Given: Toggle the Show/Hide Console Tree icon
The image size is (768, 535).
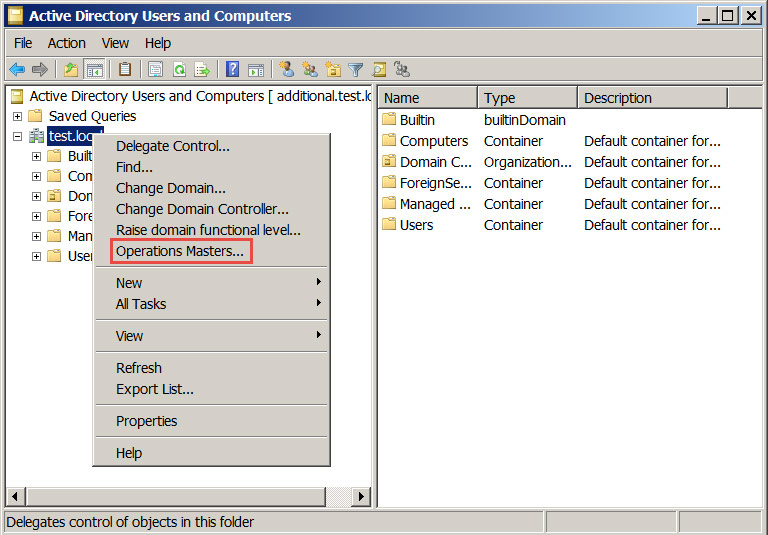Looking at the screenshot, I should [95, 69].
